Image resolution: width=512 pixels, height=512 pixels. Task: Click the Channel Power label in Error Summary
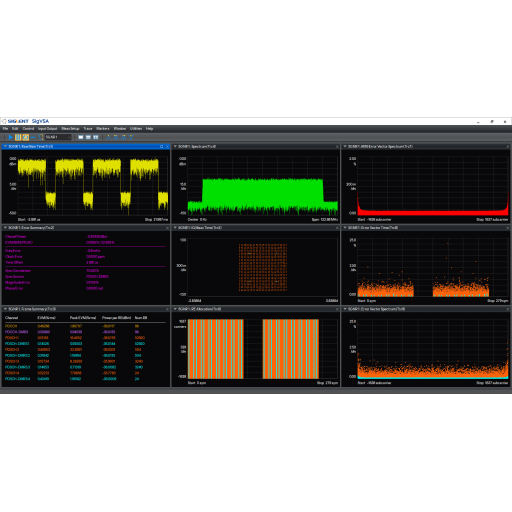pos(15,237)
